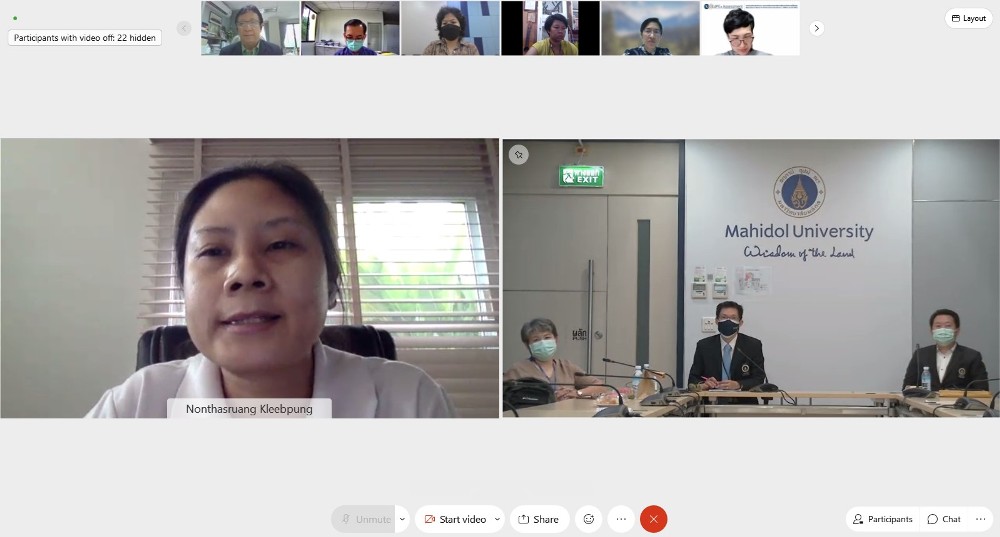Show previous participant thumbnails with left chevron

184,28
